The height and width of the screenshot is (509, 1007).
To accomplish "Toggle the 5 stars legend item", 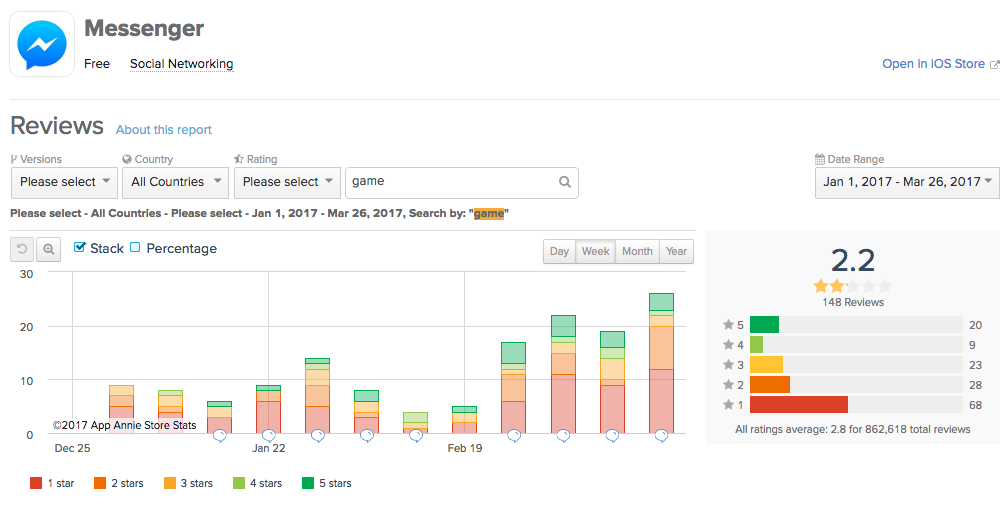I will click(x=327, y=483).
